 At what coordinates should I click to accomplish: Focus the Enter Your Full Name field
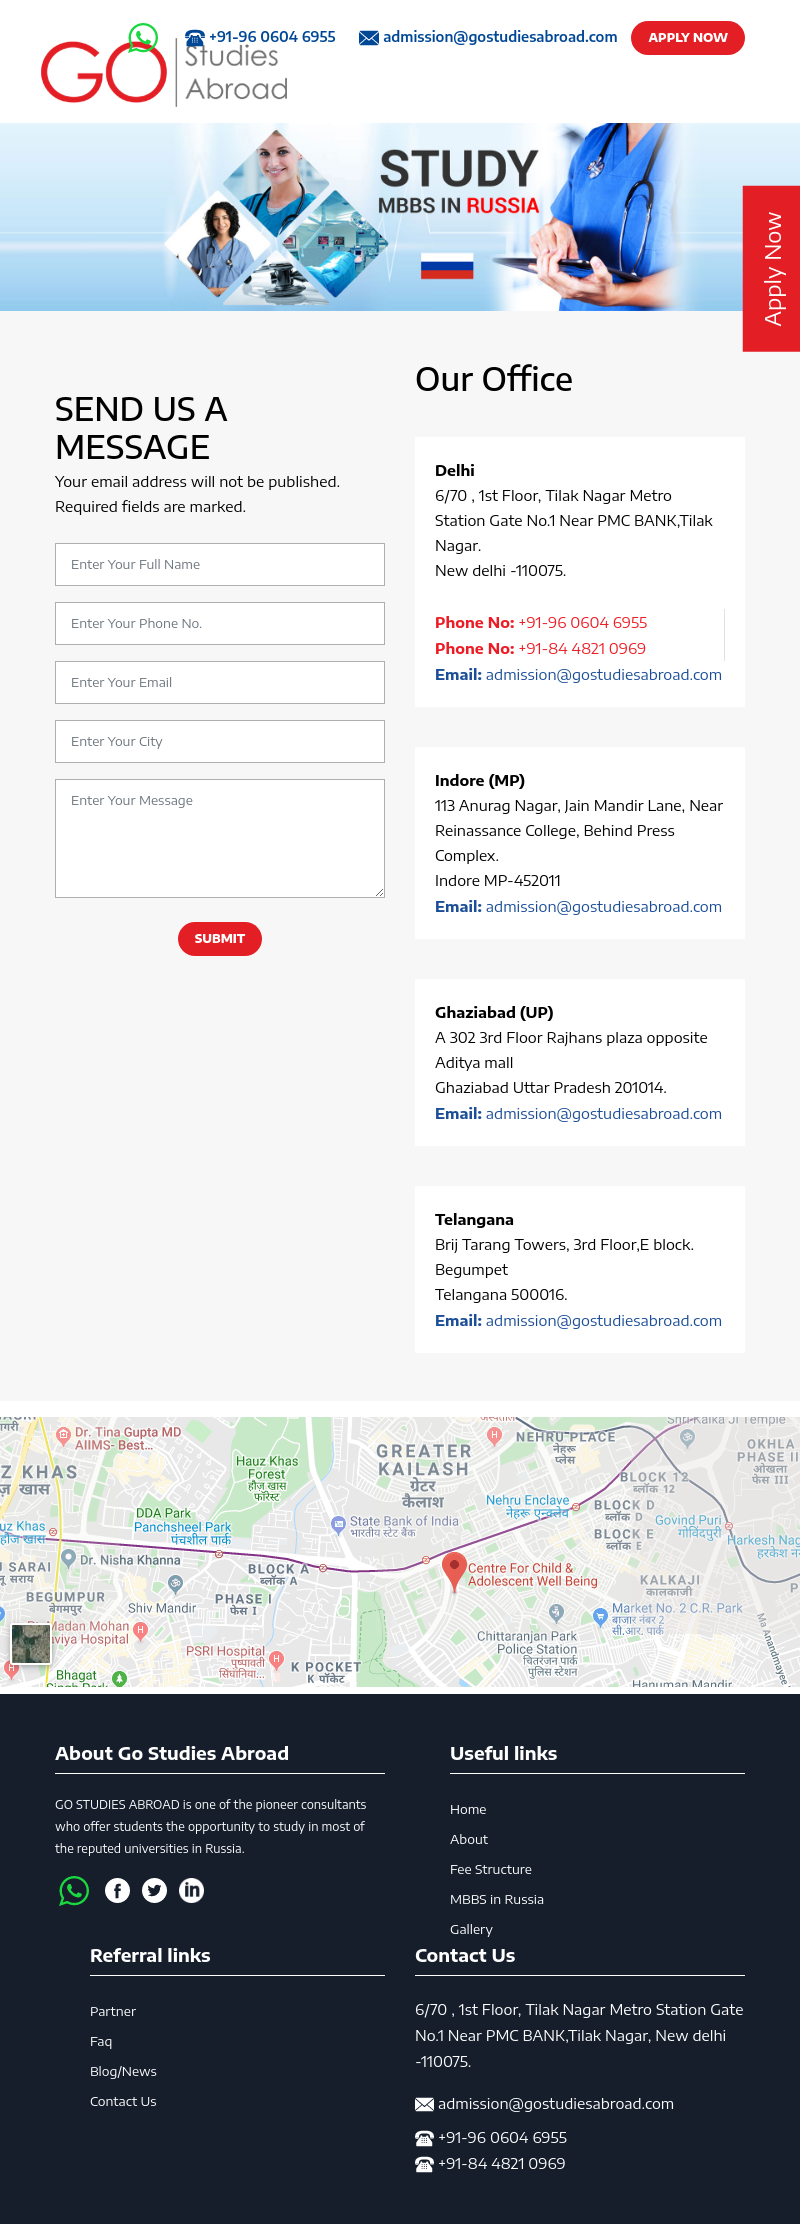[x=220, y=565]
